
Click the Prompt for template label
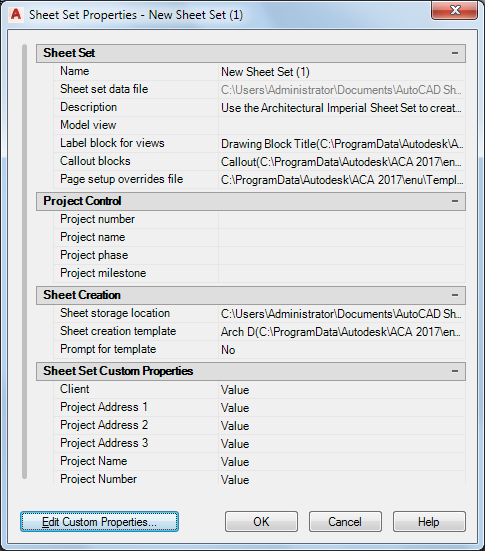point(108,349)
